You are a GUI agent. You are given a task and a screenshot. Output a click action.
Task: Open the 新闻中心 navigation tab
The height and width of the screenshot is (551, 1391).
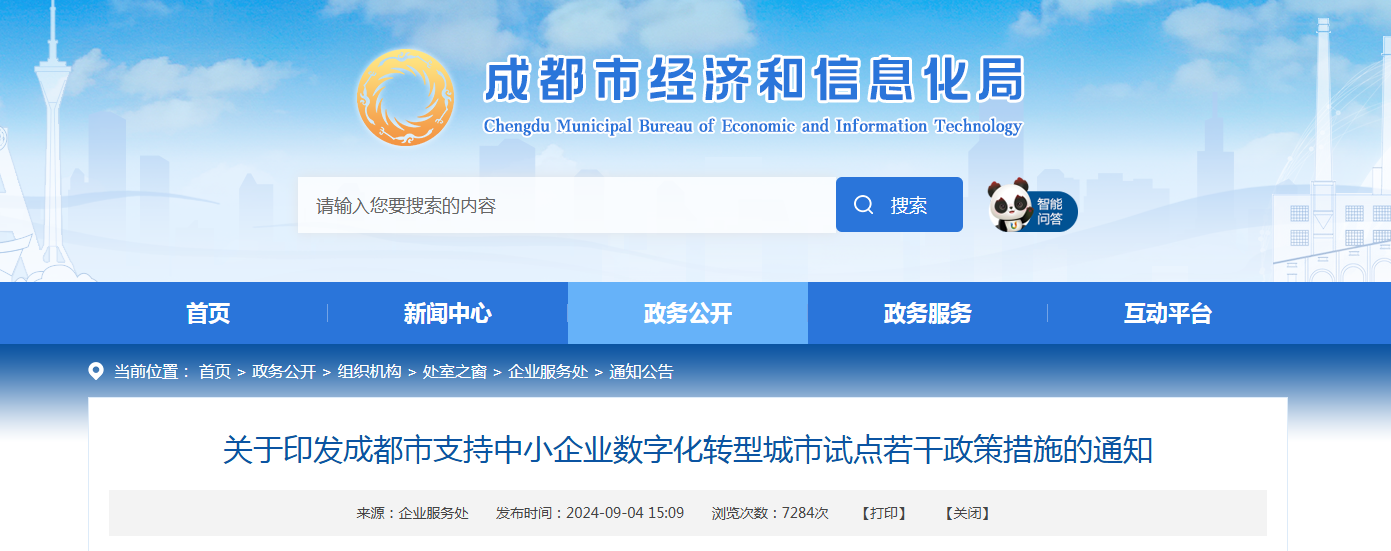pos(448,313)
